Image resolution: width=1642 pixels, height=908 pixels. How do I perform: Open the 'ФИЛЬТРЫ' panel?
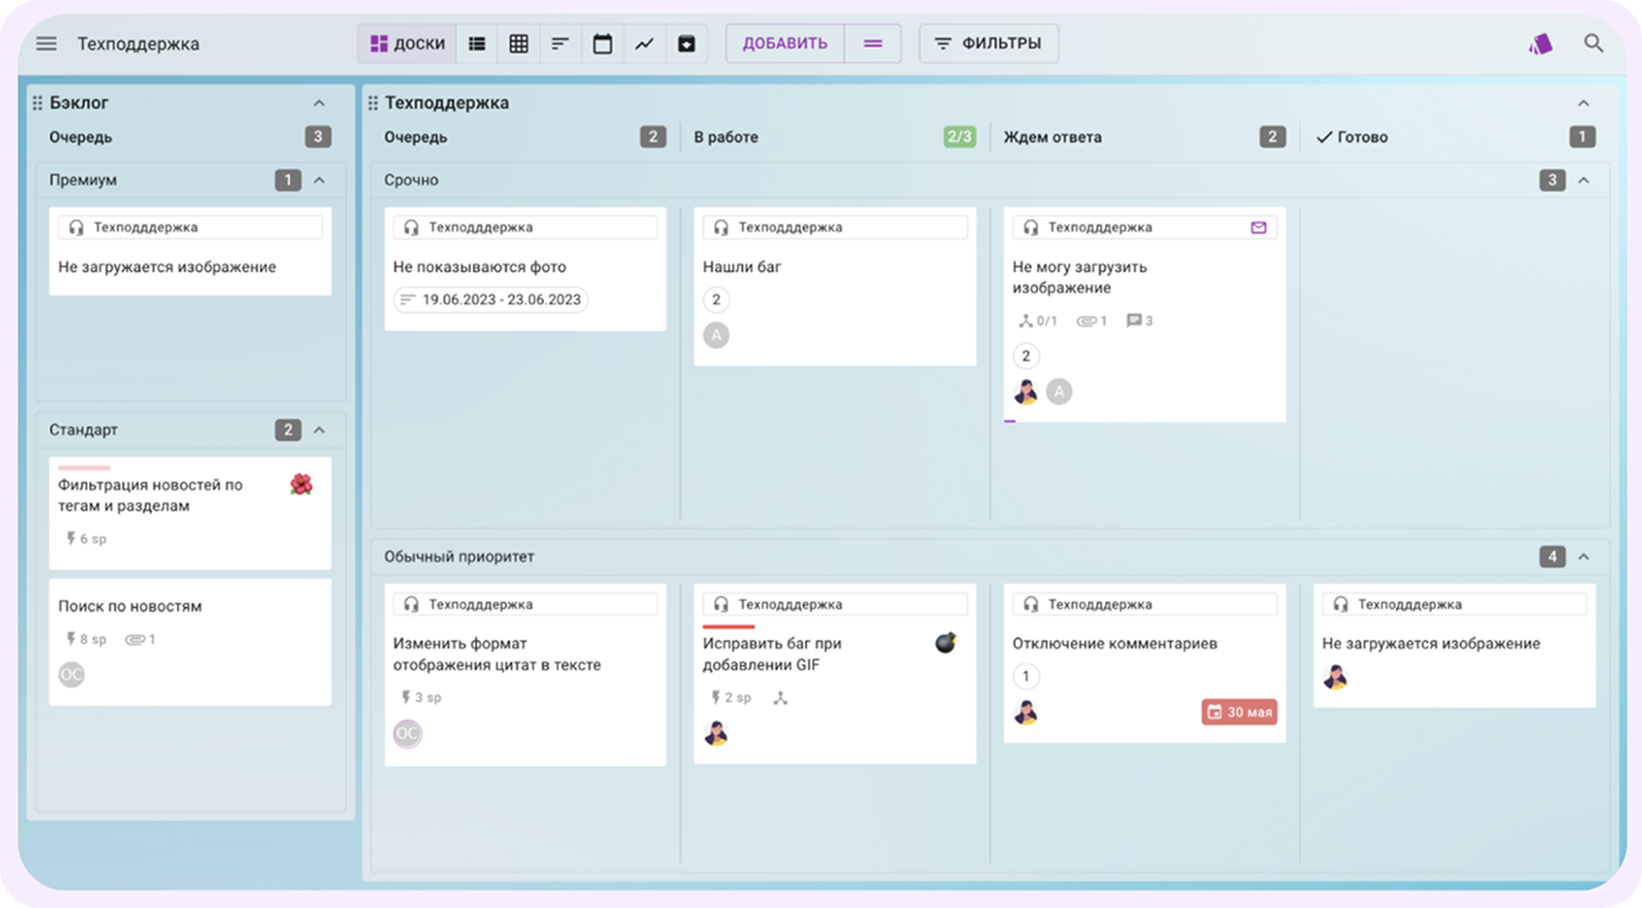pos(988,43)
